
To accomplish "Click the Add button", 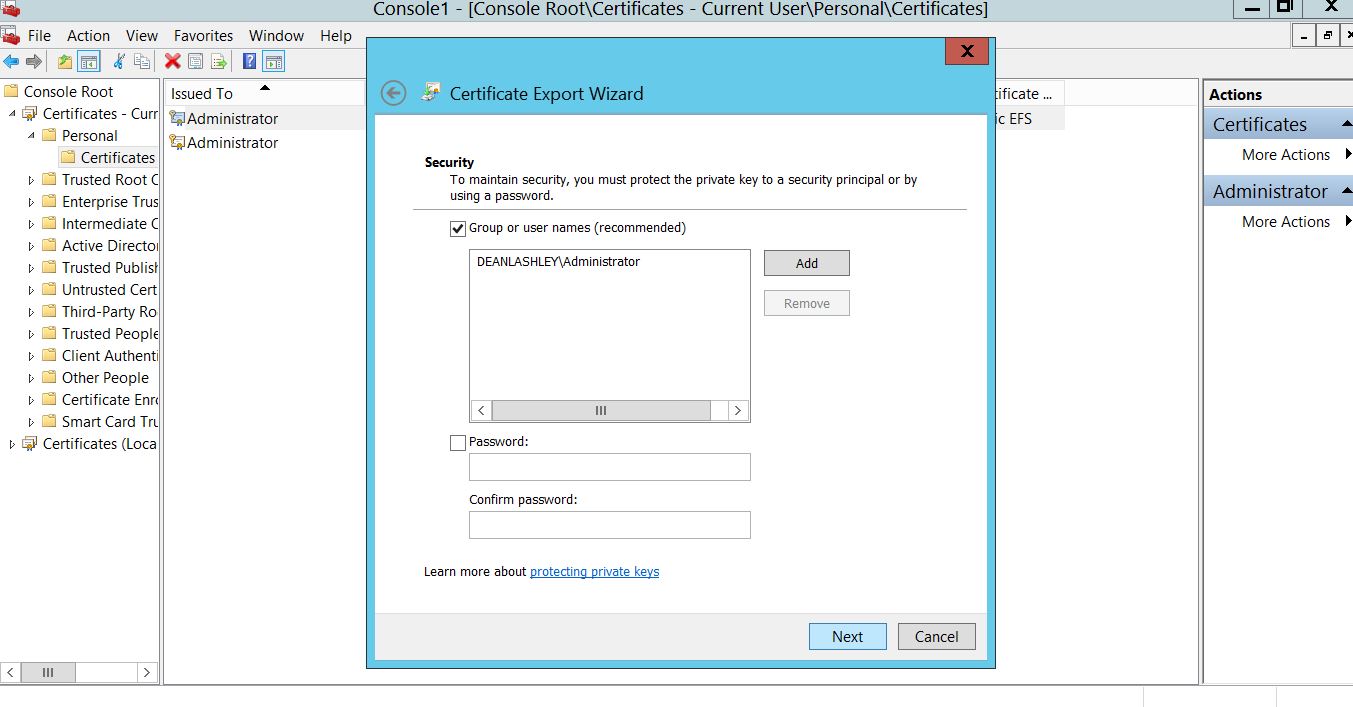I will point(806,263).
